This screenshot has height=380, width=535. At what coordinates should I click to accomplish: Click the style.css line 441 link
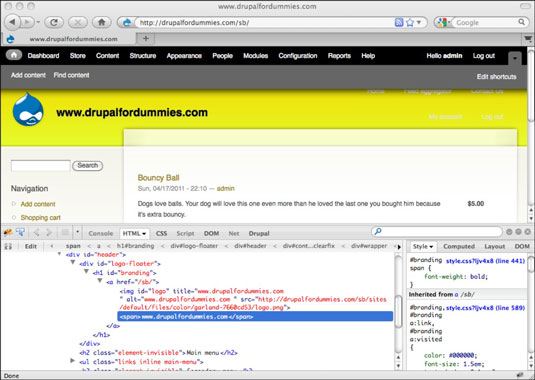pos(485,261)
